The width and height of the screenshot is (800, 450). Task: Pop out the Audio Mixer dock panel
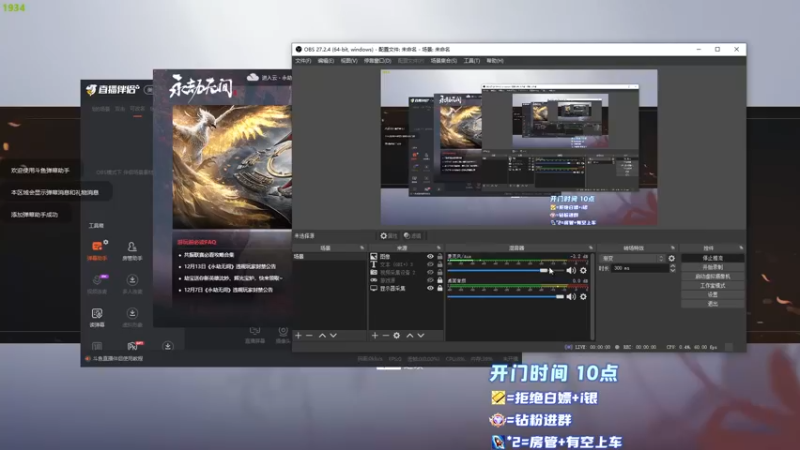click(591, 248)
